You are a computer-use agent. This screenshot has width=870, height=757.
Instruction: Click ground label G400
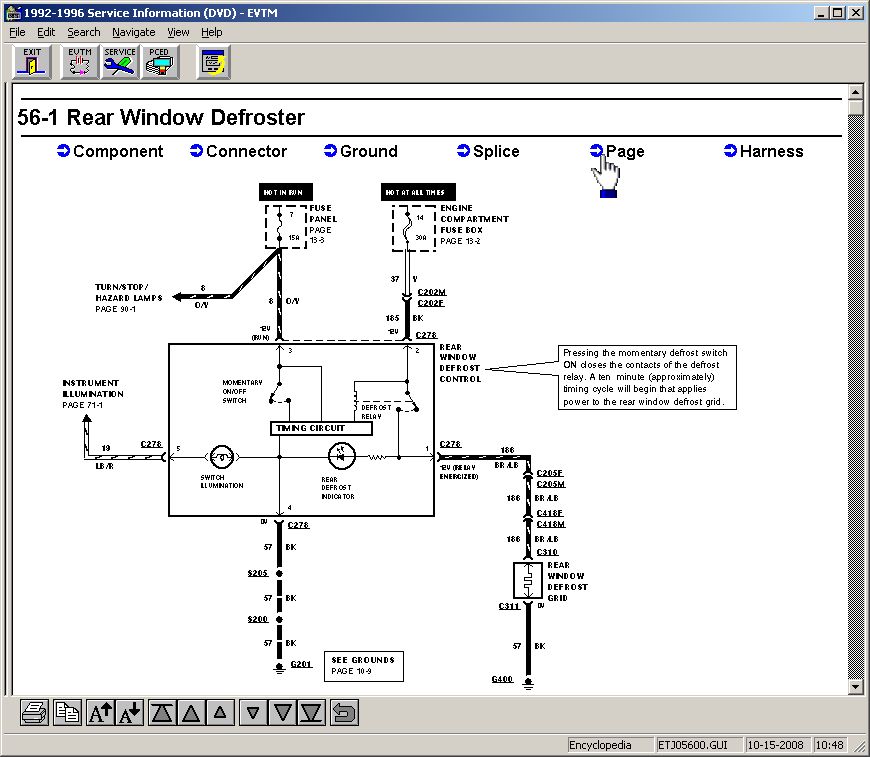pyautogui.click(x=502, y=679)
